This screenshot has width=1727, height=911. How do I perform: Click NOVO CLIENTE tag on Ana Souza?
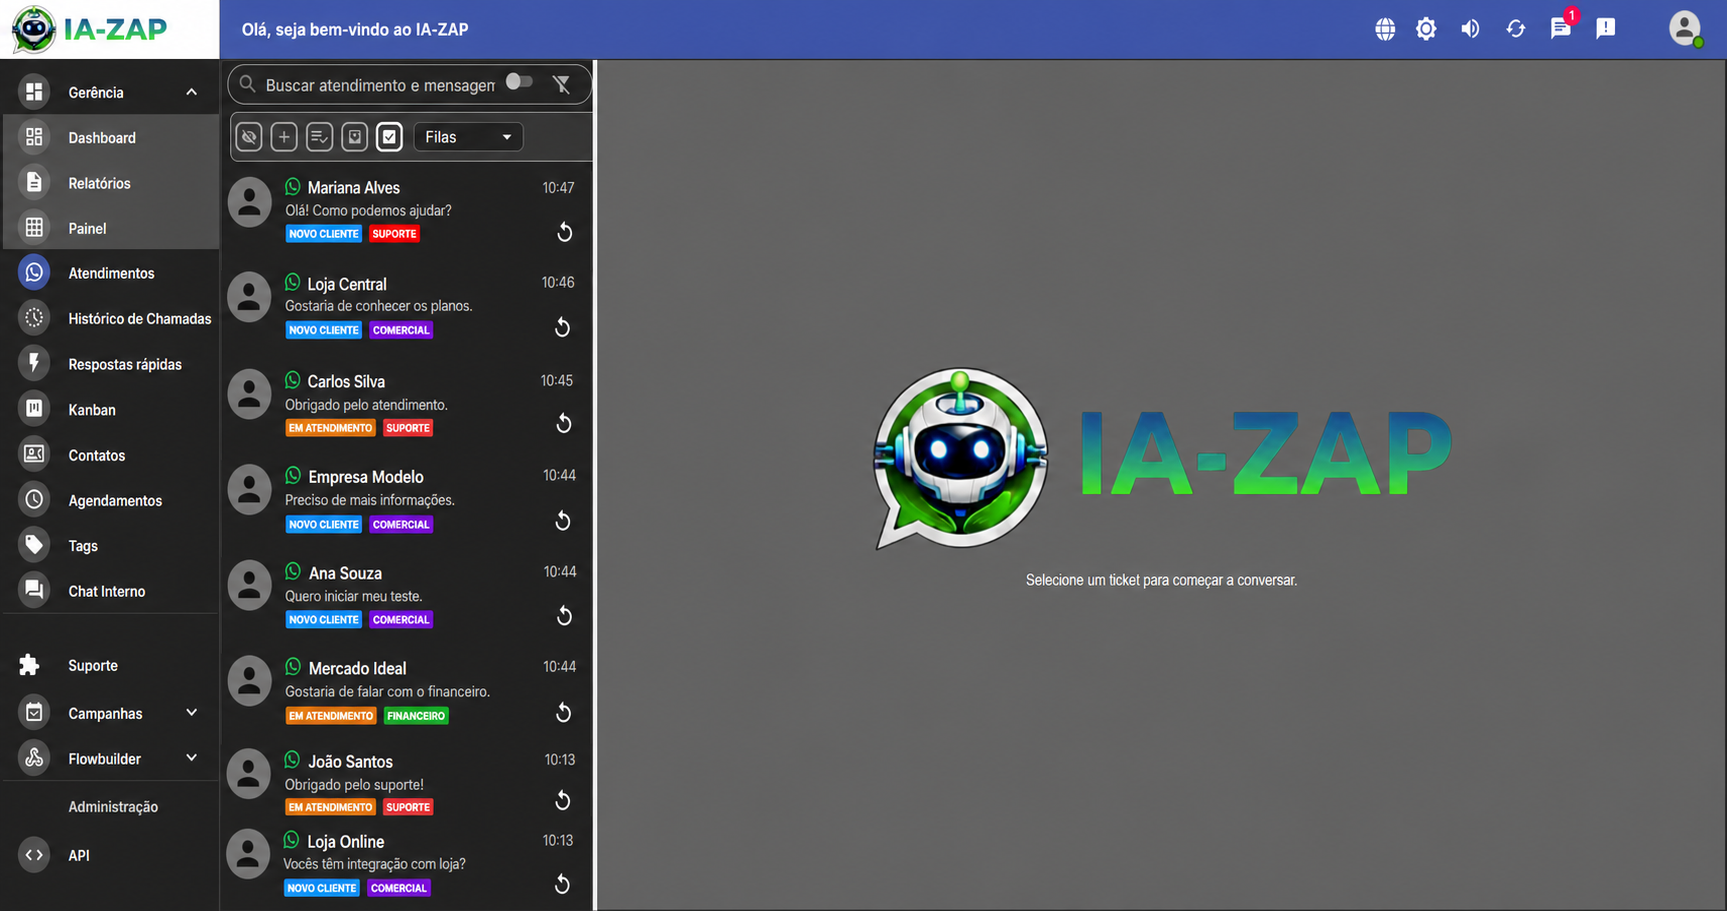tap(323, 620)
